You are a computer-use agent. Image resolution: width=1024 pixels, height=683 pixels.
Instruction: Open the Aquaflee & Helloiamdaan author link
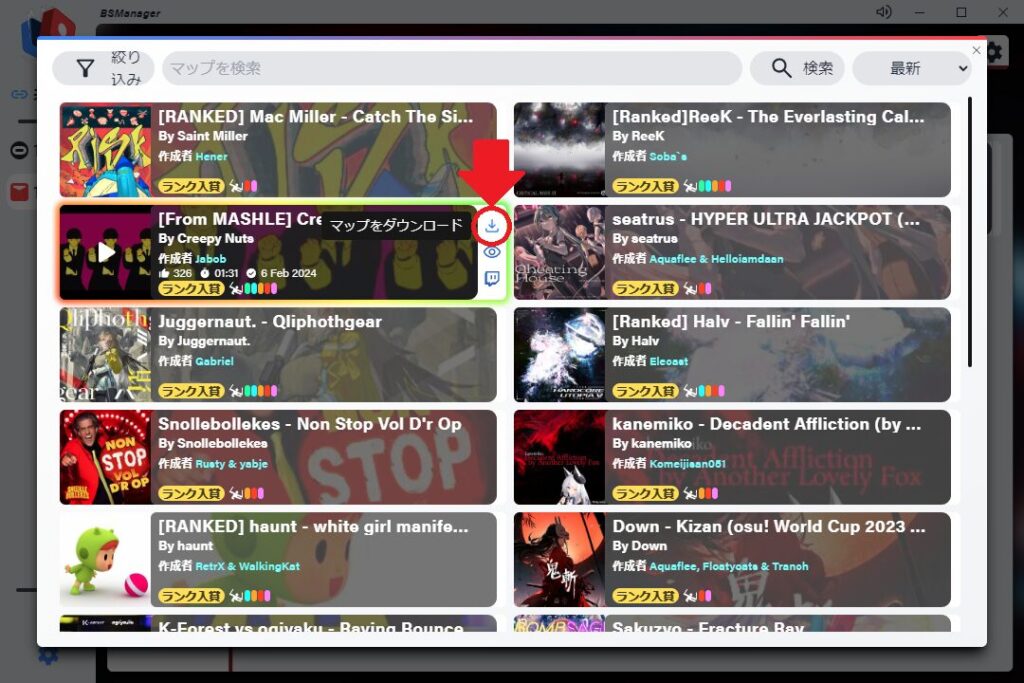coord(716,259)
